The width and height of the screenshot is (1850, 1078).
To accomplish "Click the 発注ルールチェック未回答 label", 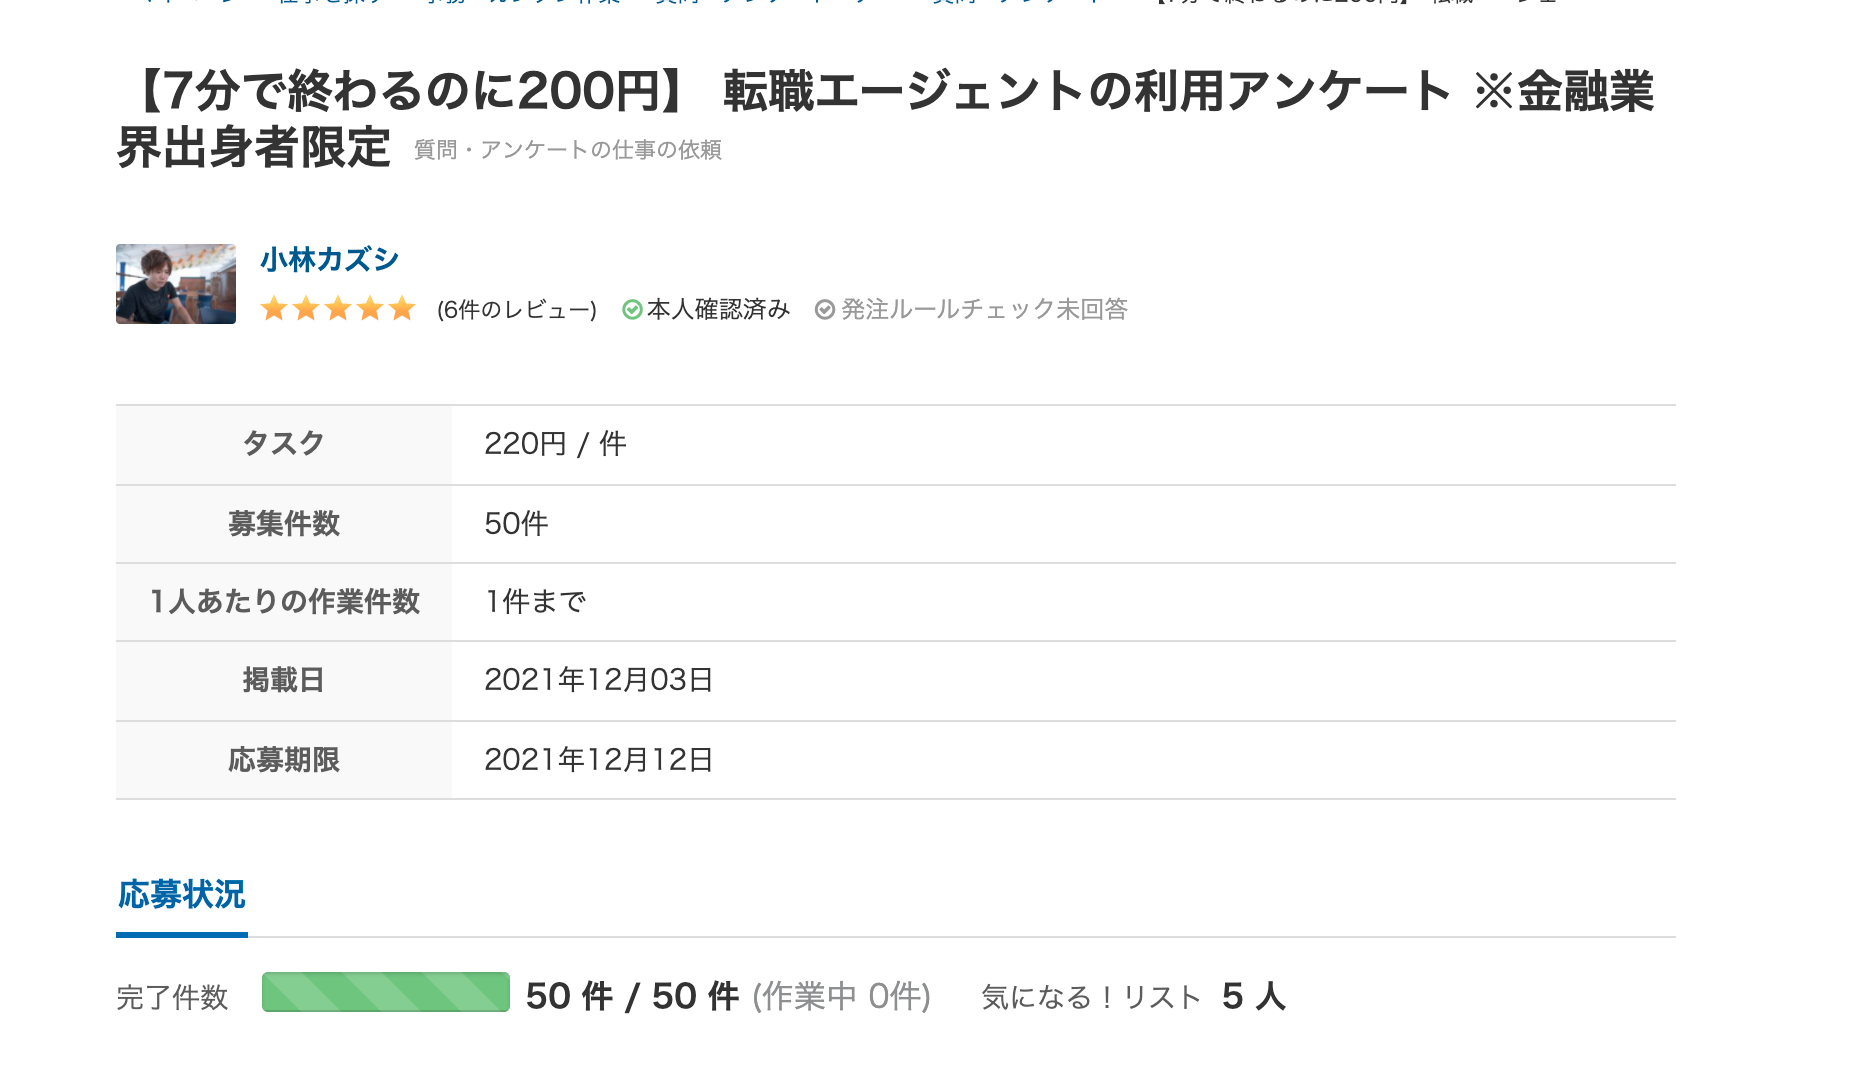I will coord(984,310).
